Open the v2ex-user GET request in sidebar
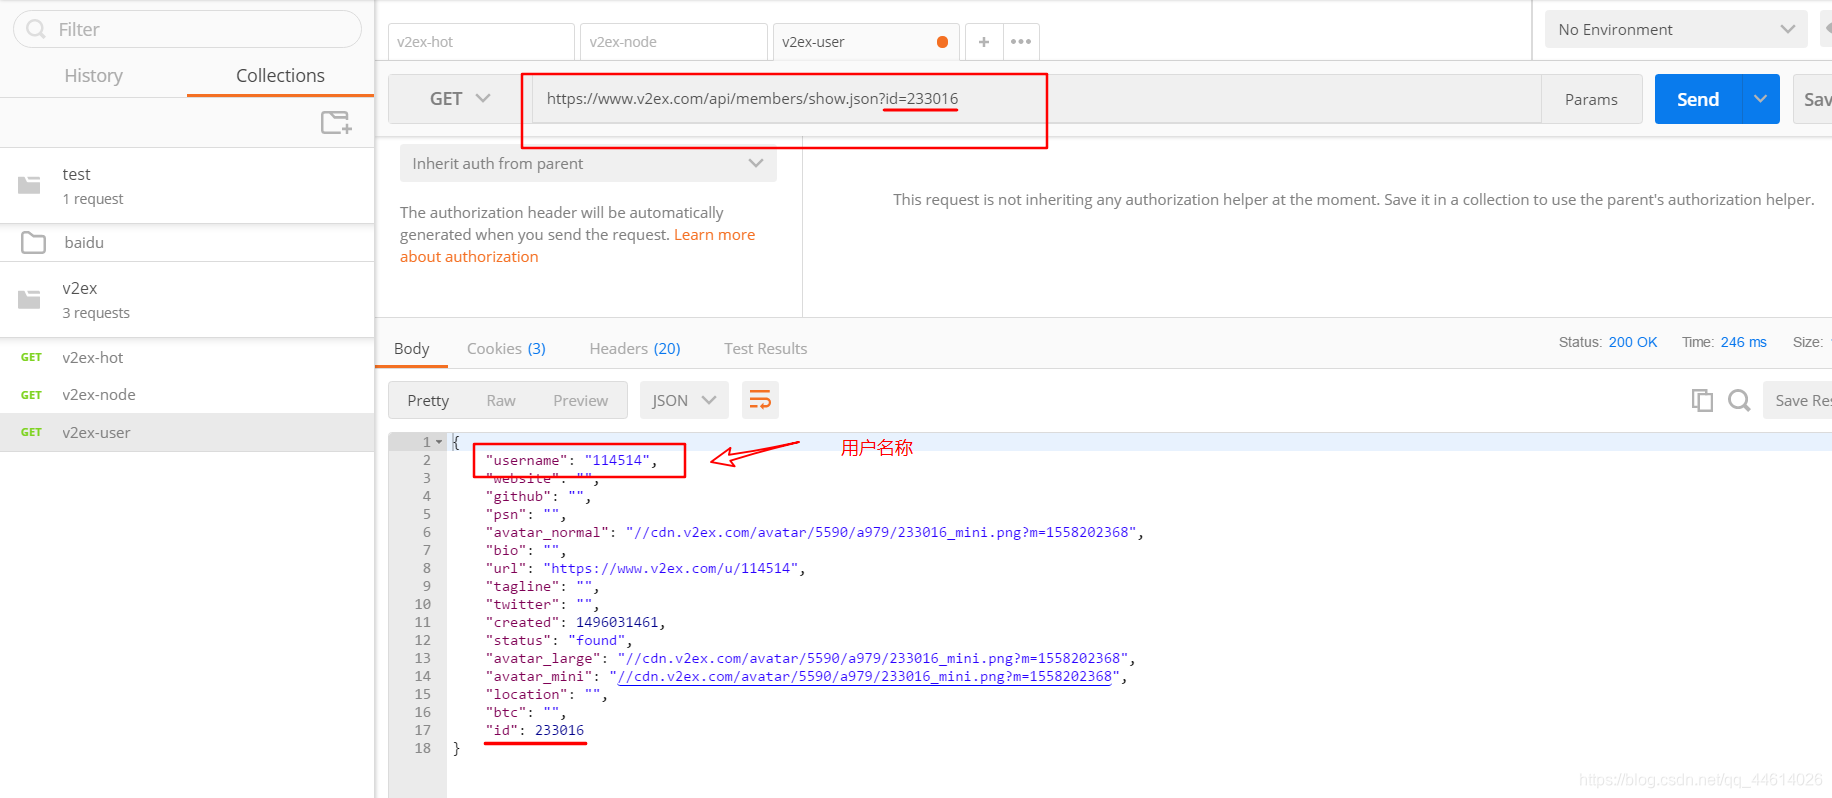The height and width of the screenshot is (798, 1832). pyautogui.click(x=187, y=432)
